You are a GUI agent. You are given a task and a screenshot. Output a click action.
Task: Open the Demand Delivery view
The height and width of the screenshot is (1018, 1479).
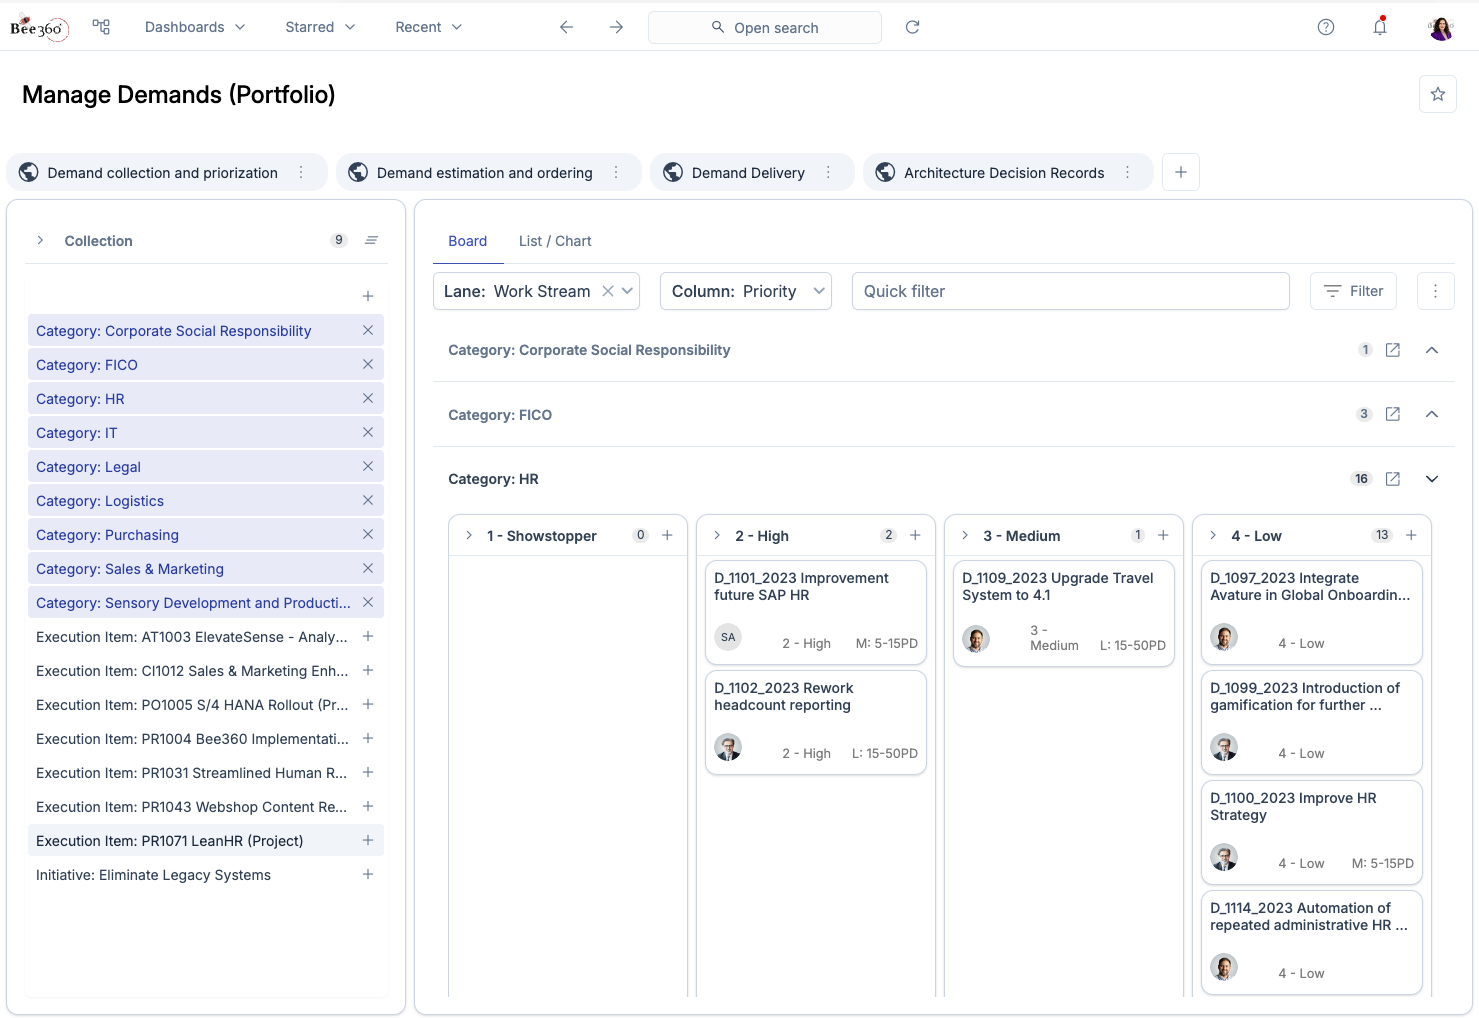click(x=747, y=173)
